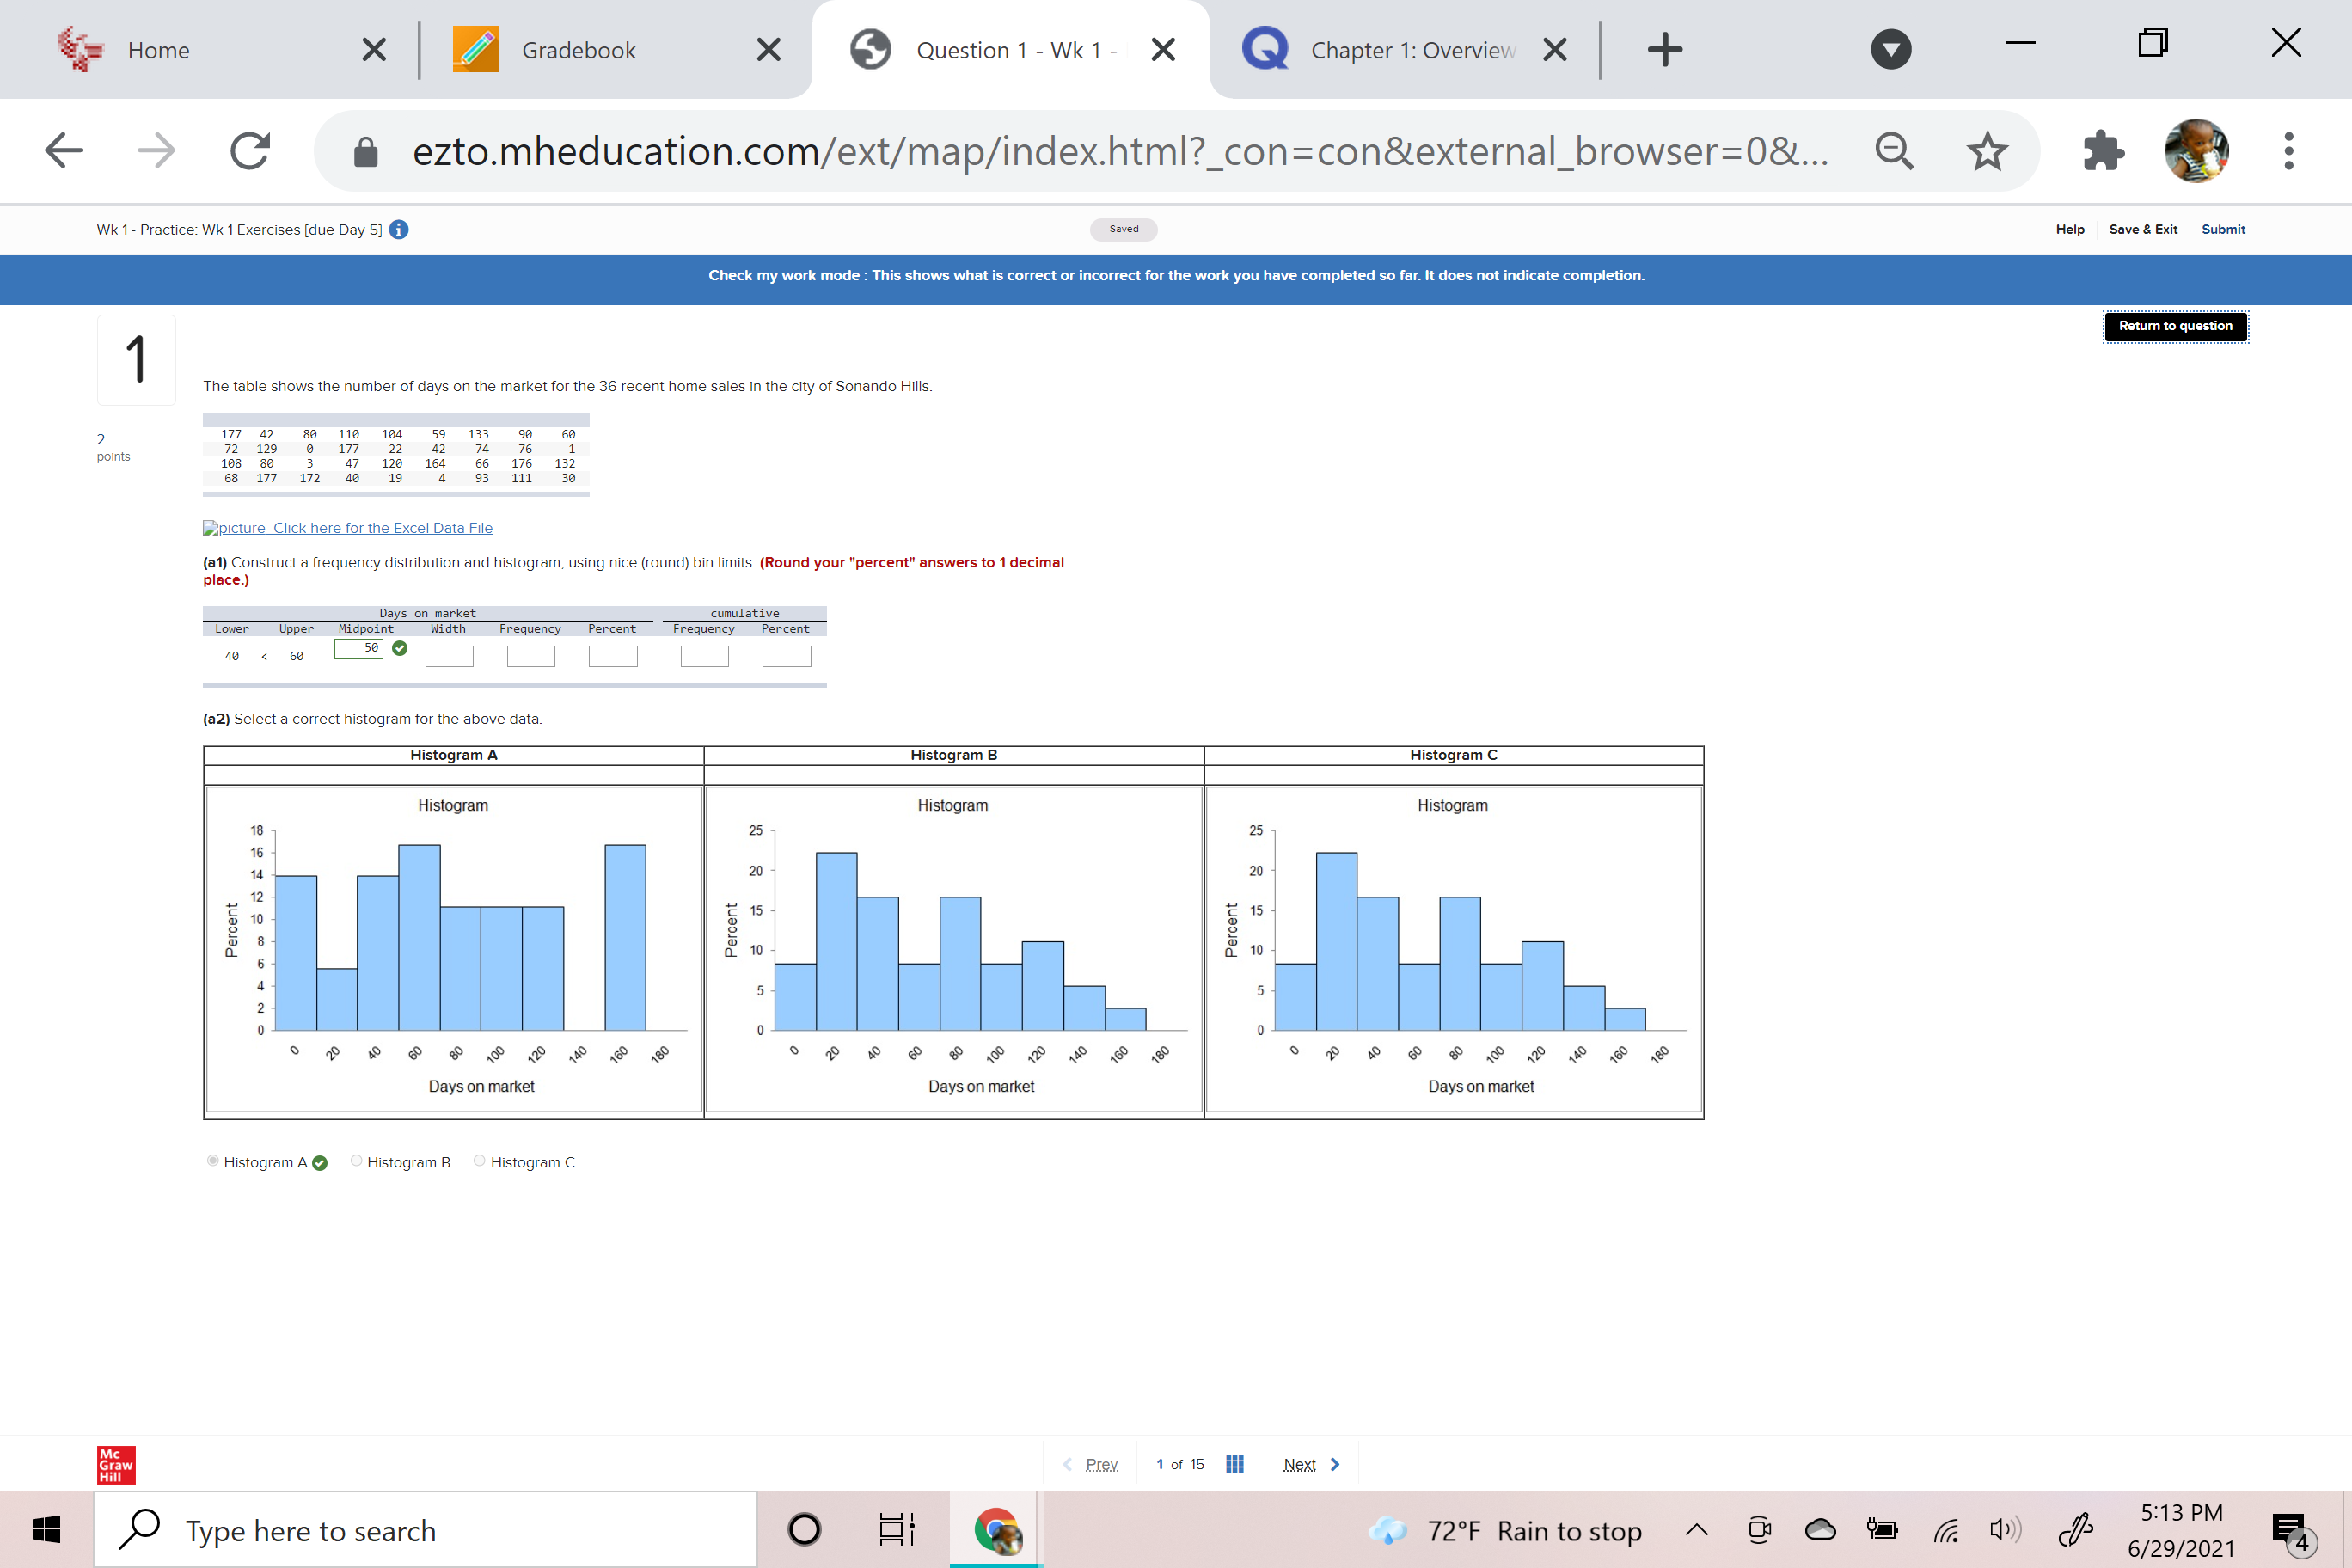The height and width of the screenshot is (1568, 2352).
Task: Open the browser extensions puzzle icon
Action: pos(2101,150)
